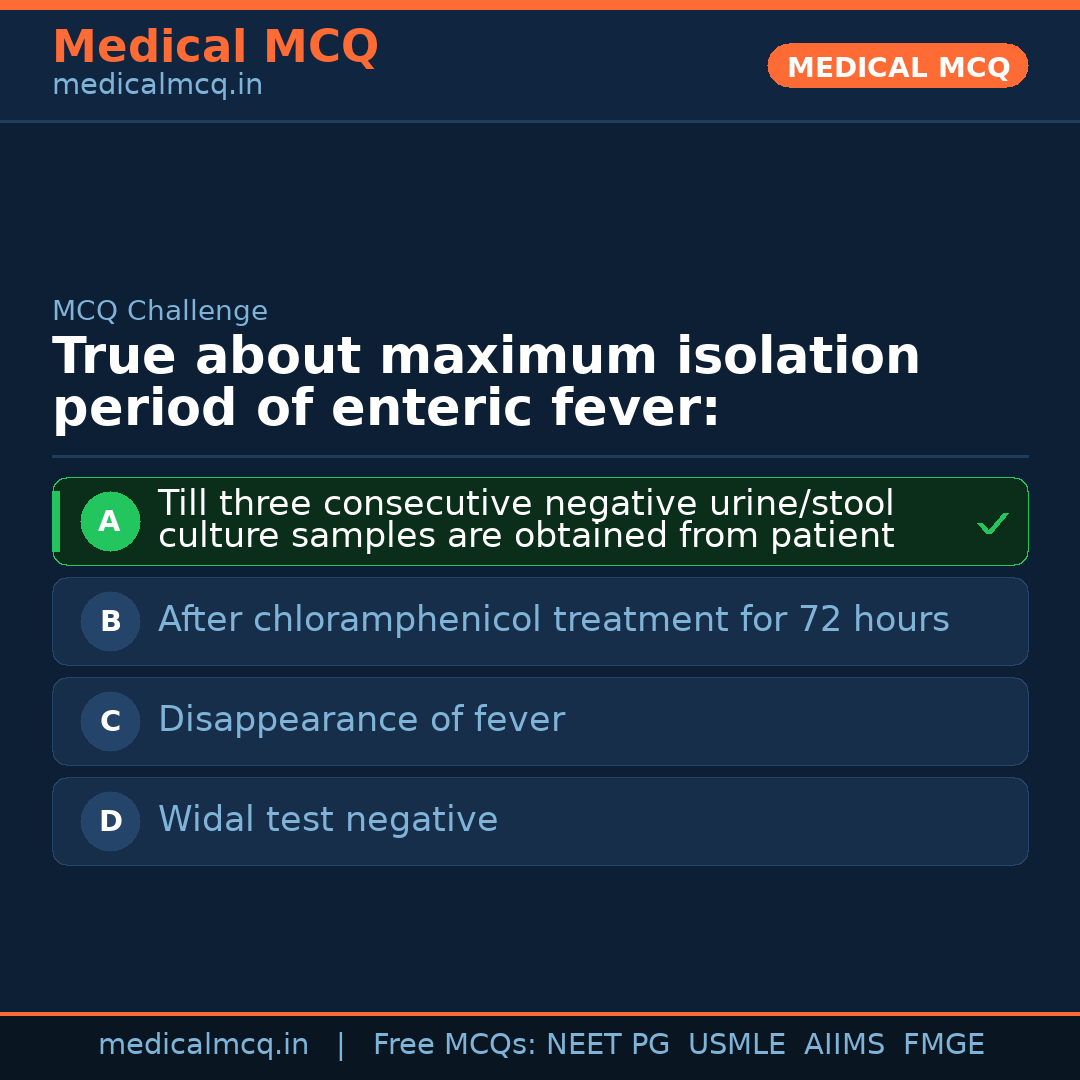
Task: Select answer 'Widal test negative'
Action: point(328,820)
